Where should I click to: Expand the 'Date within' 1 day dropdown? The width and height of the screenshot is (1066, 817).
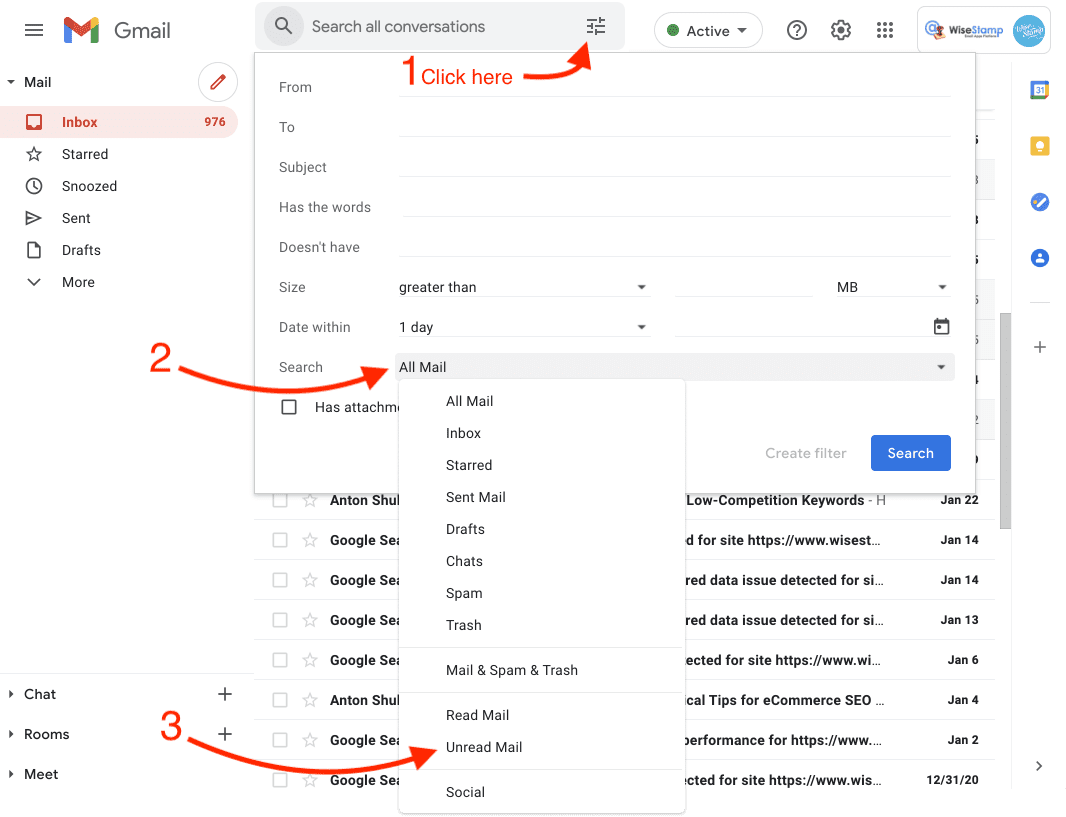click(x=523, y=327)
